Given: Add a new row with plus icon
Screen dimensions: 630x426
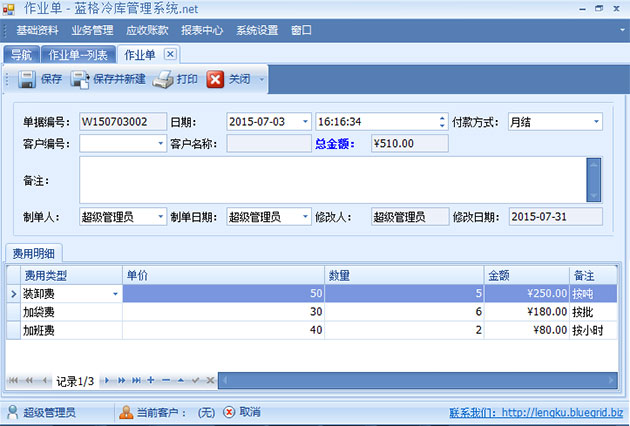Looking at the screenshot, I should pos(151,381).
